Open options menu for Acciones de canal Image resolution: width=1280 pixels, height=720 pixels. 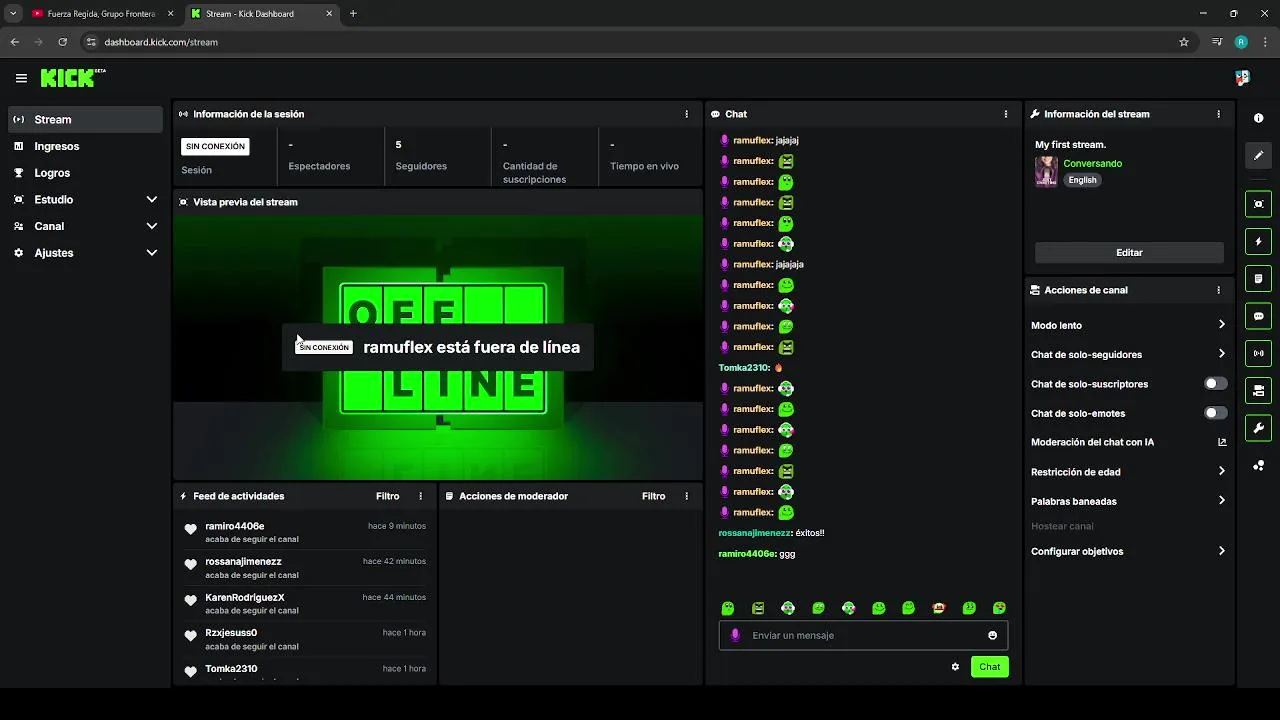[x=1218, y=290]
